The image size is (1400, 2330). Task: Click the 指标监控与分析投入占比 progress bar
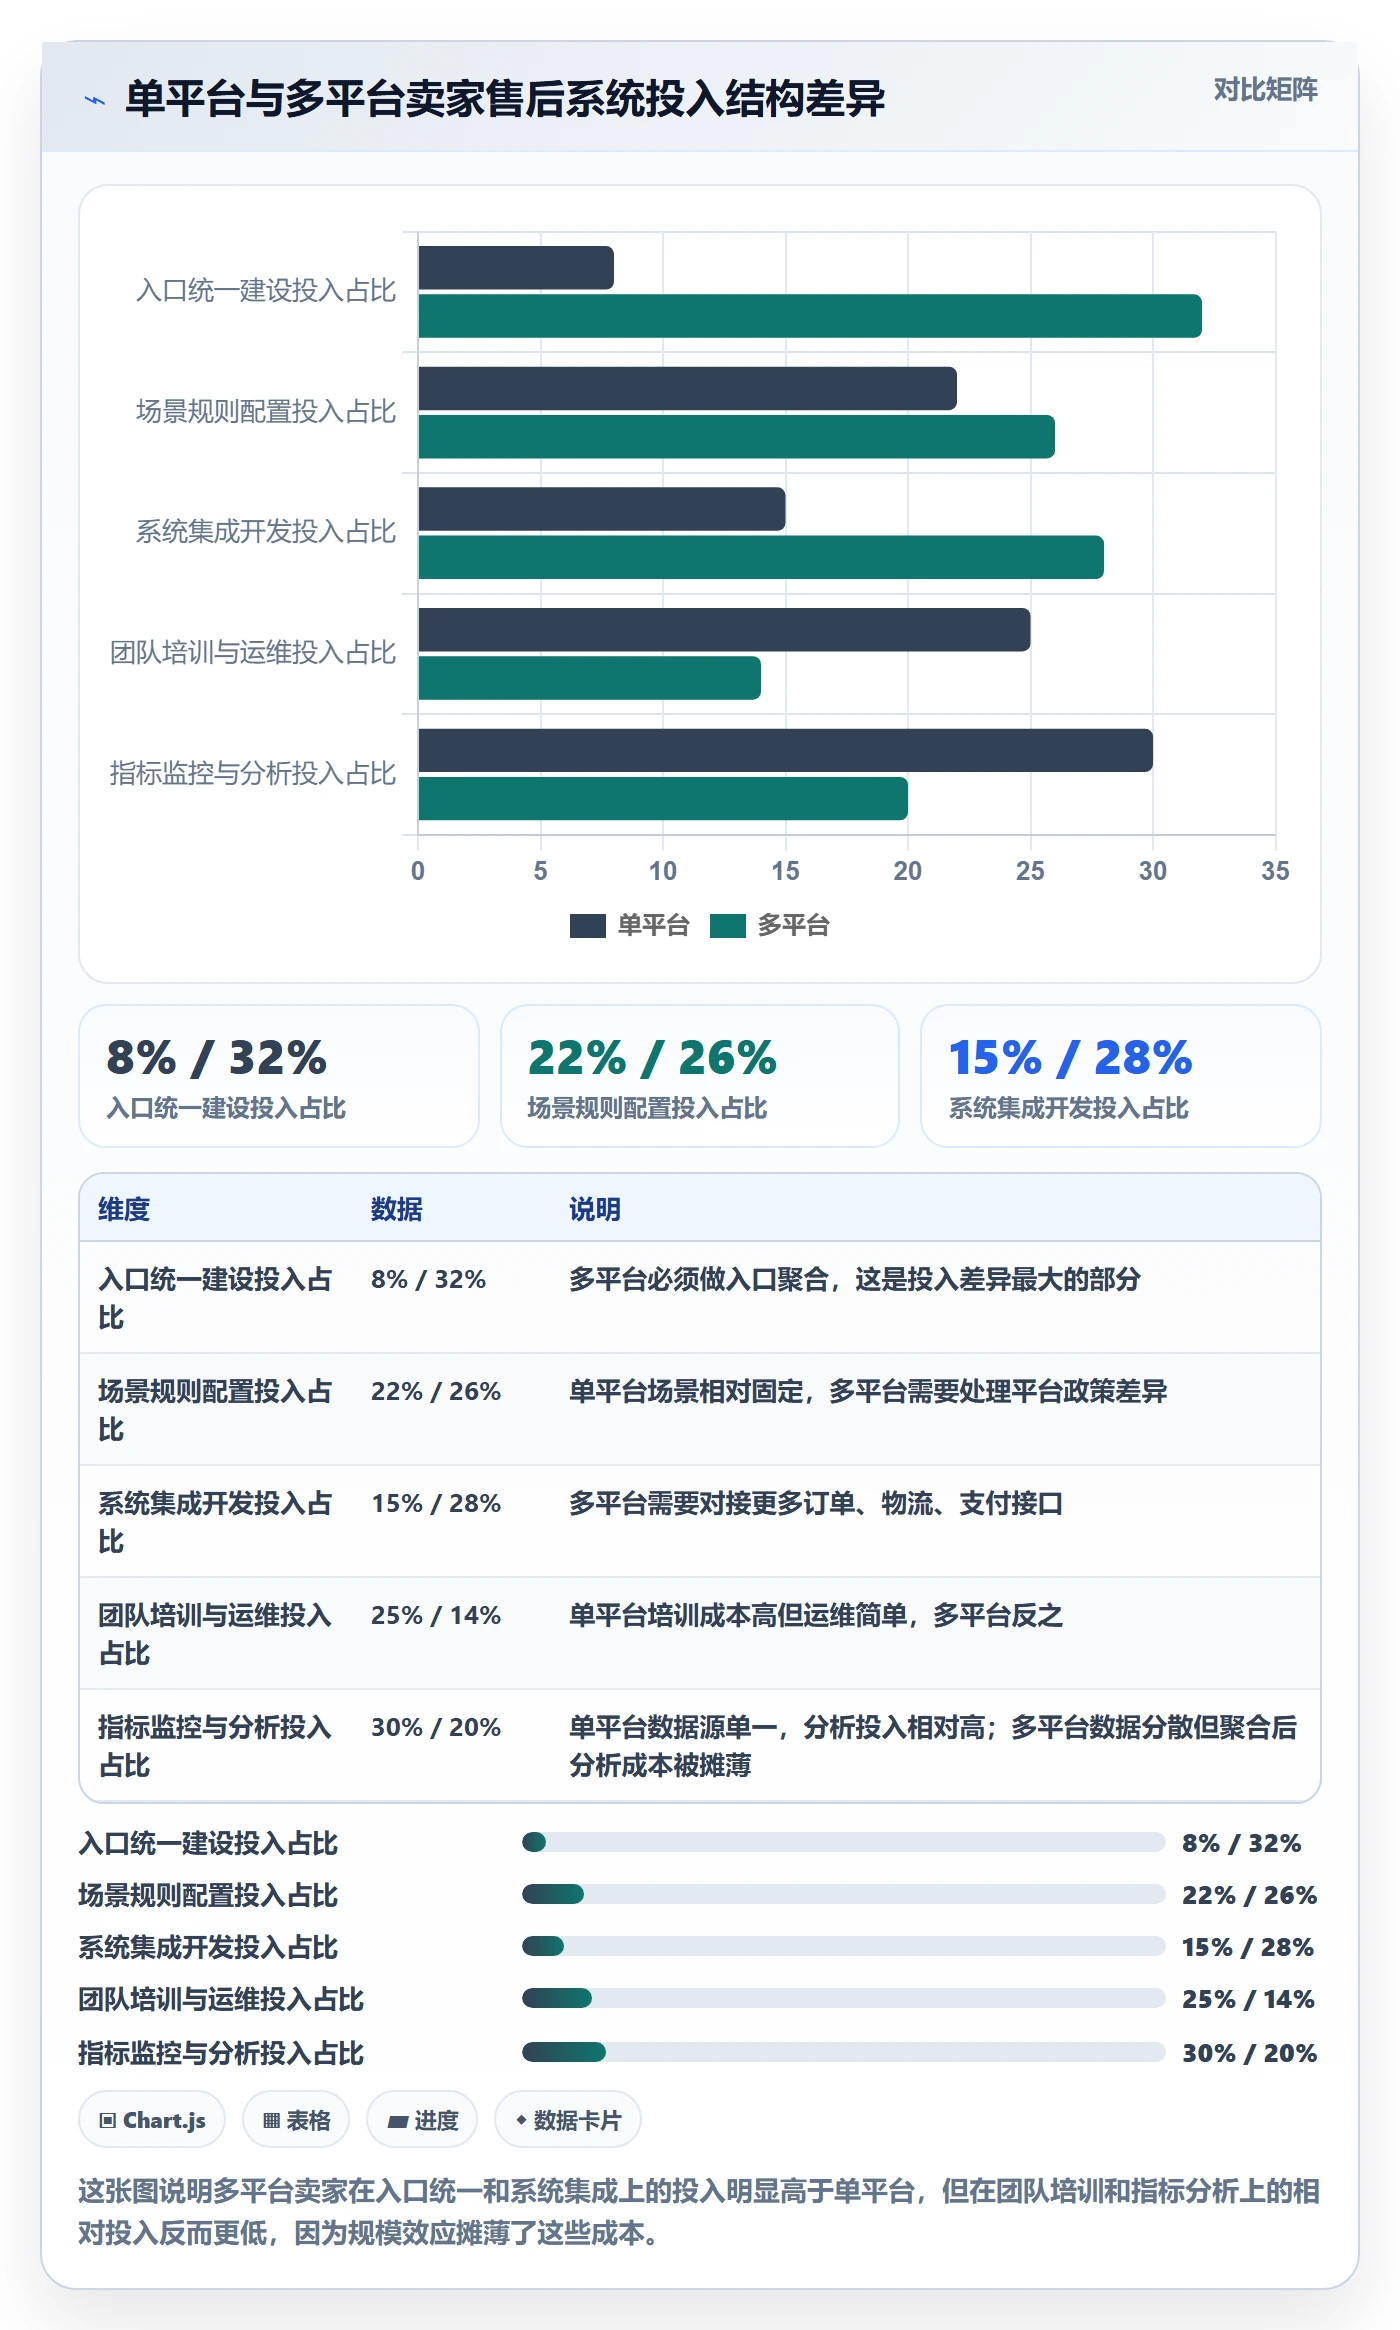point(843,2052)
